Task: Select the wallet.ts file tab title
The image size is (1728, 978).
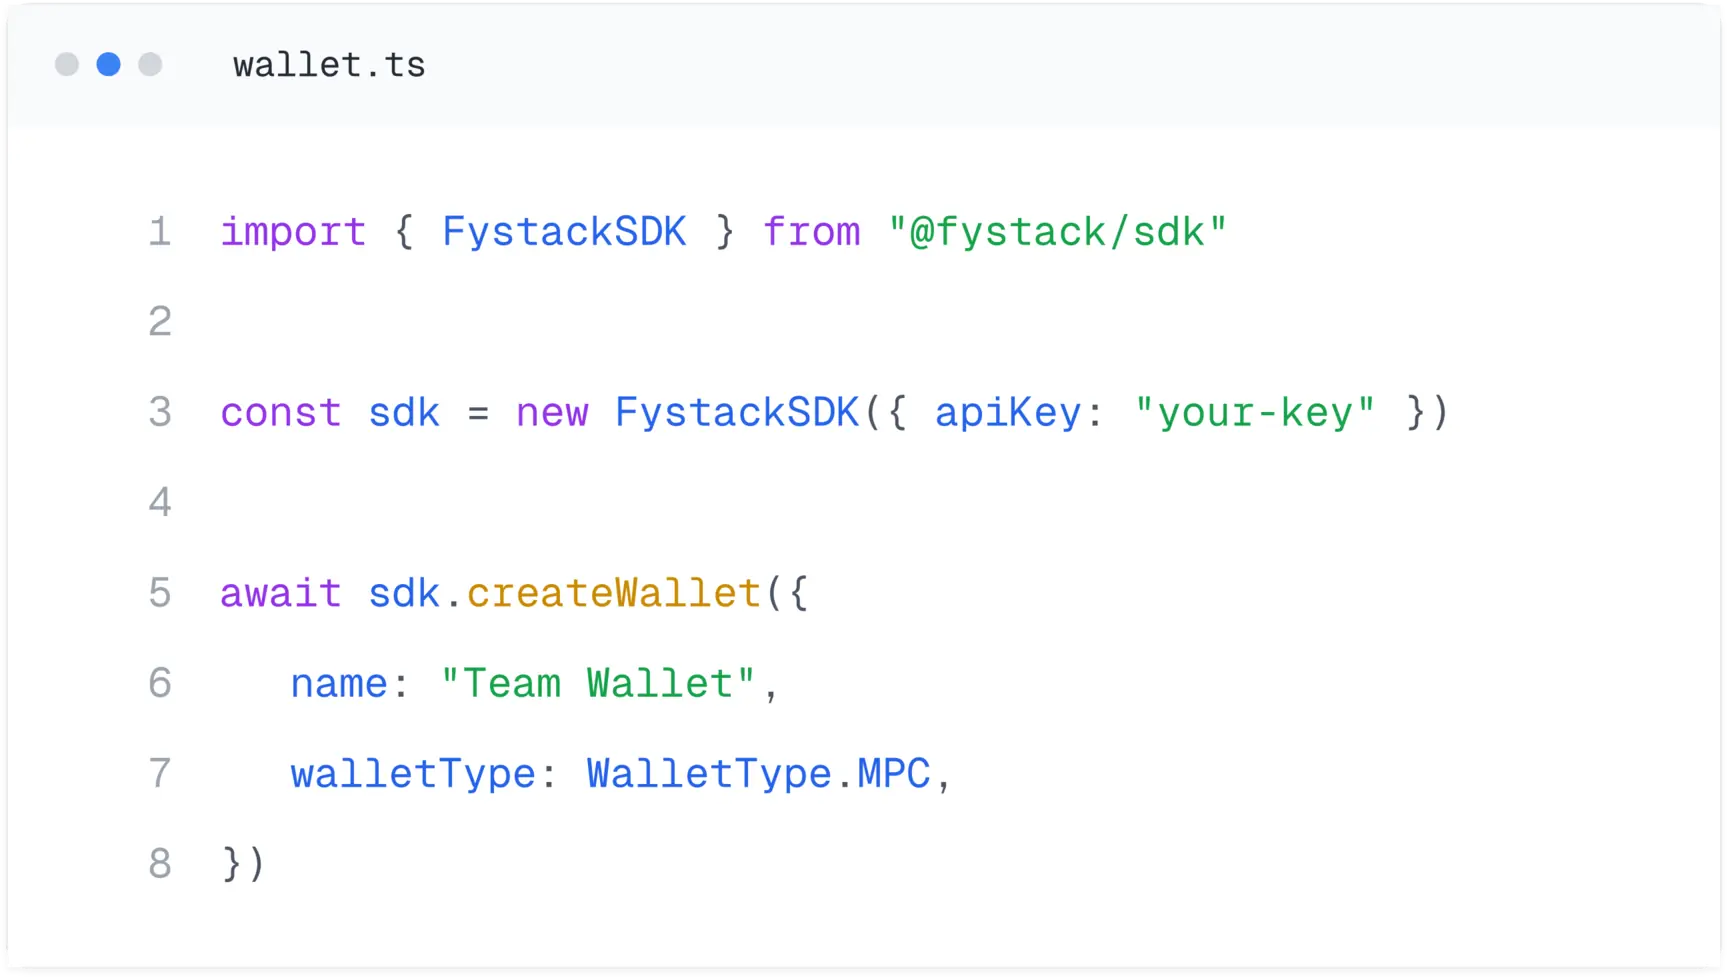Action: [329, 65]
